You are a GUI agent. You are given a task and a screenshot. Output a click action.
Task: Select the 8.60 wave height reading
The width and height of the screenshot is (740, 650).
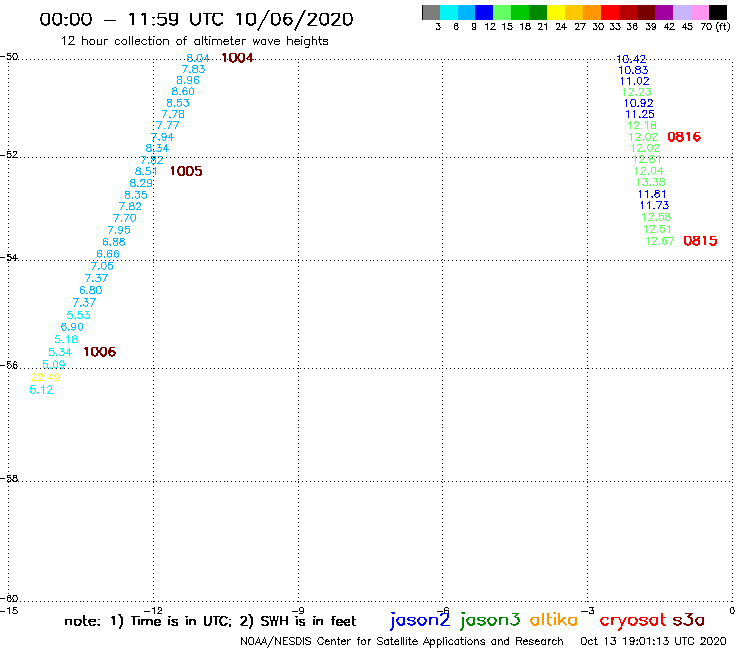pyautogui.click(x=183, y=92)
